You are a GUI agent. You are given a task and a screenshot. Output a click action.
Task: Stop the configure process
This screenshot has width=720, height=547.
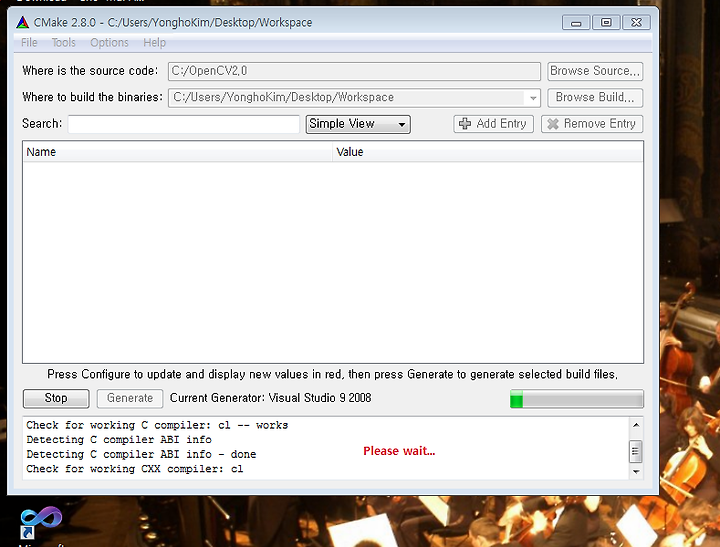(x=56, y=398)
